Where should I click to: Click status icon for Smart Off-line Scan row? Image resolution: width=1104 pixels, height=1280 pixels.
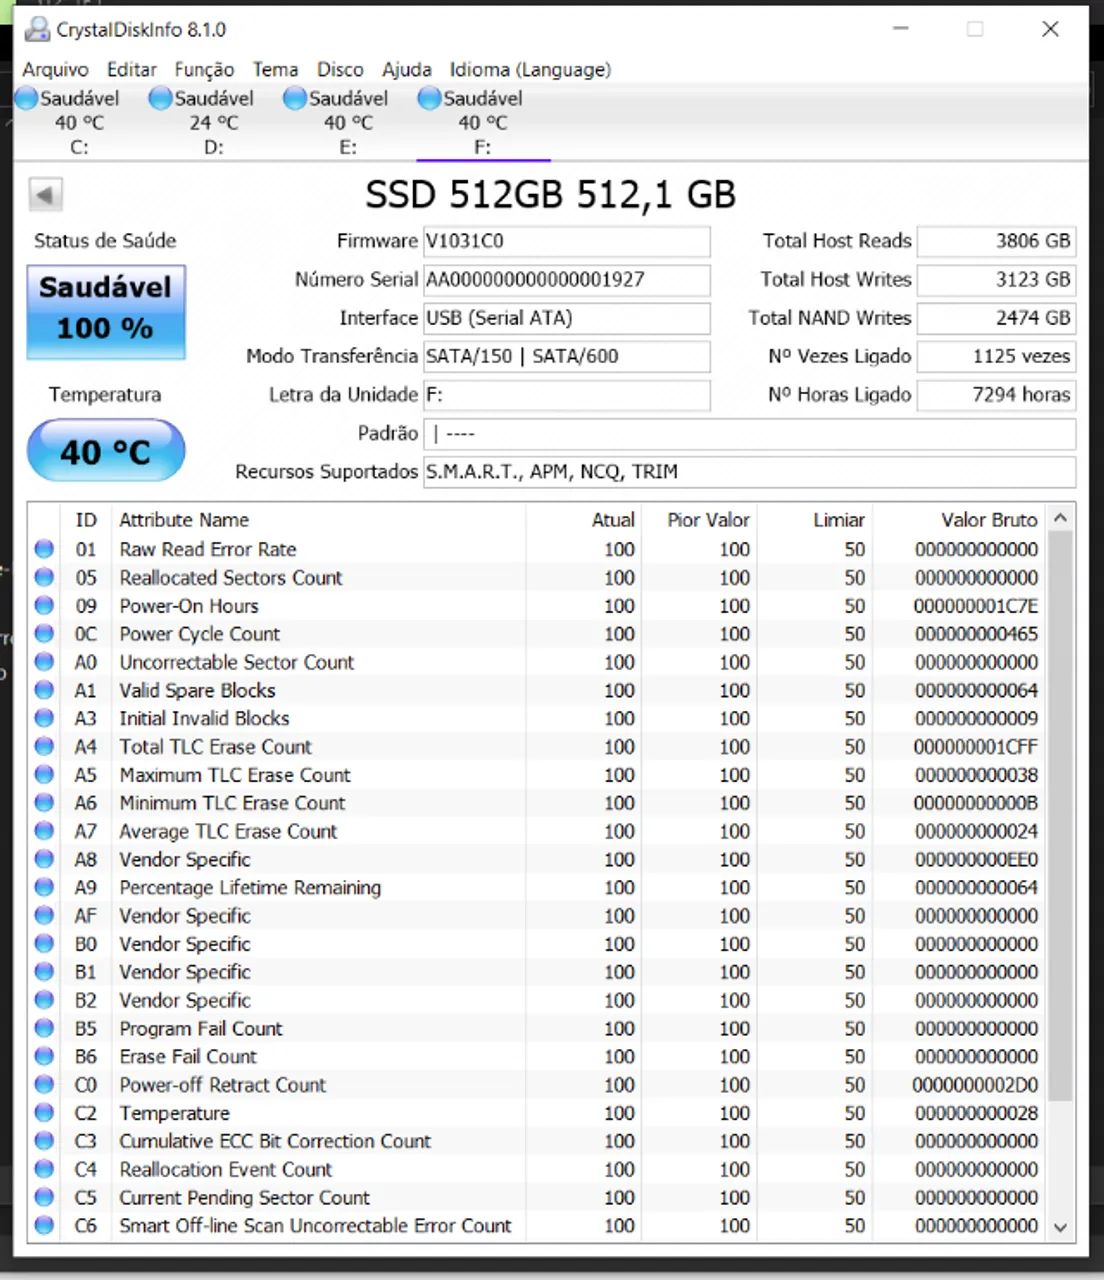coord(44,1225)
